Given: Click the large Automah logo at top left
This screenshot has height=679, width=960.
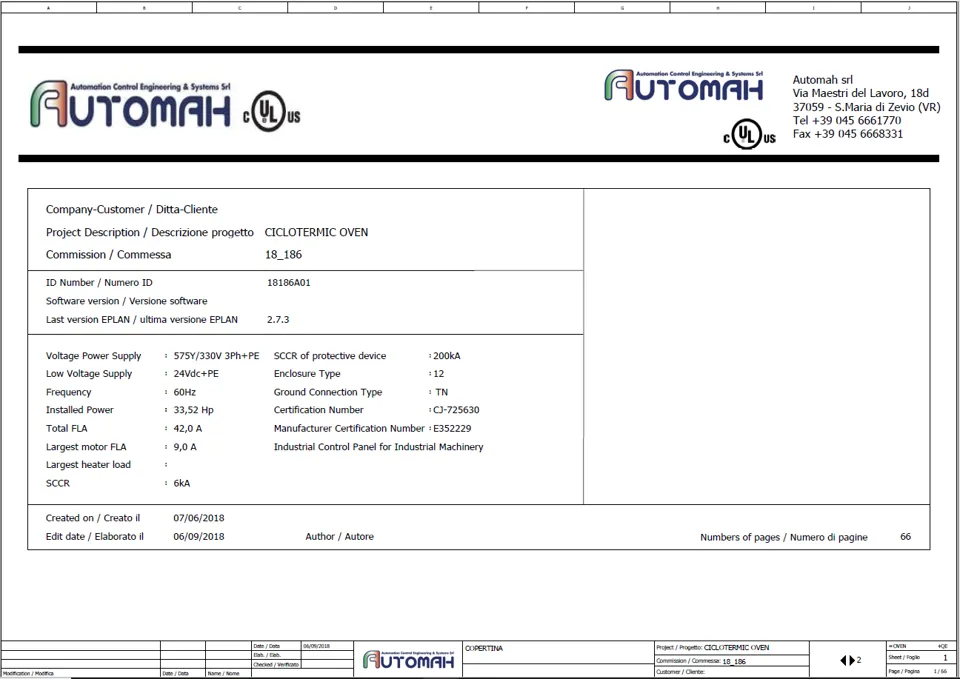Looking at the screenshot, I should pyautogui.click(x=130, y=104).
